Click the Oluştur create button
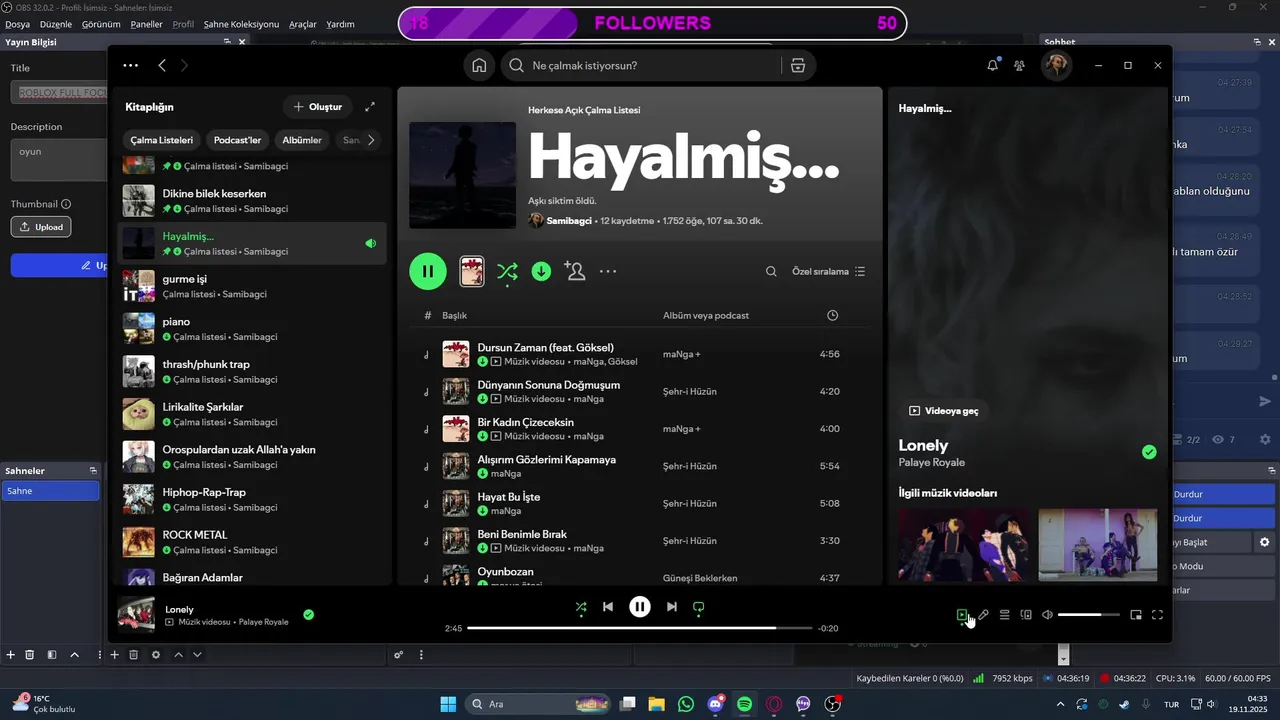 tap(317, 107)
